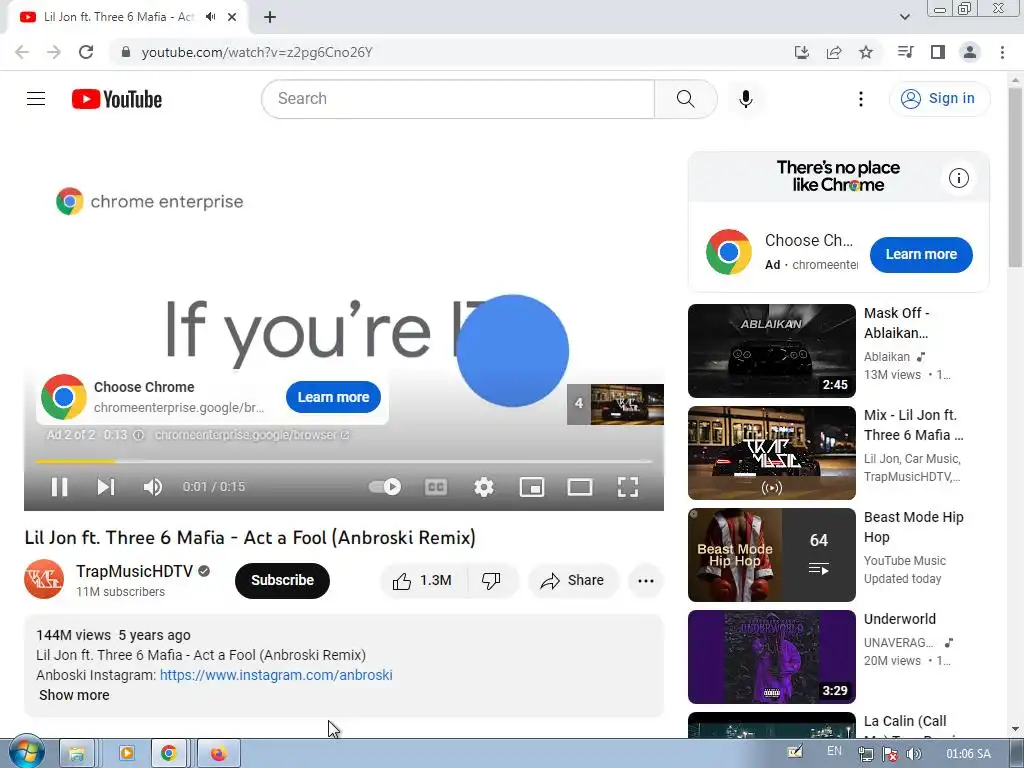Image resolution: width=1024 pixels, height=768 pixels.
Task: Sign in to YouTube
Action: (x=939, y=99)
